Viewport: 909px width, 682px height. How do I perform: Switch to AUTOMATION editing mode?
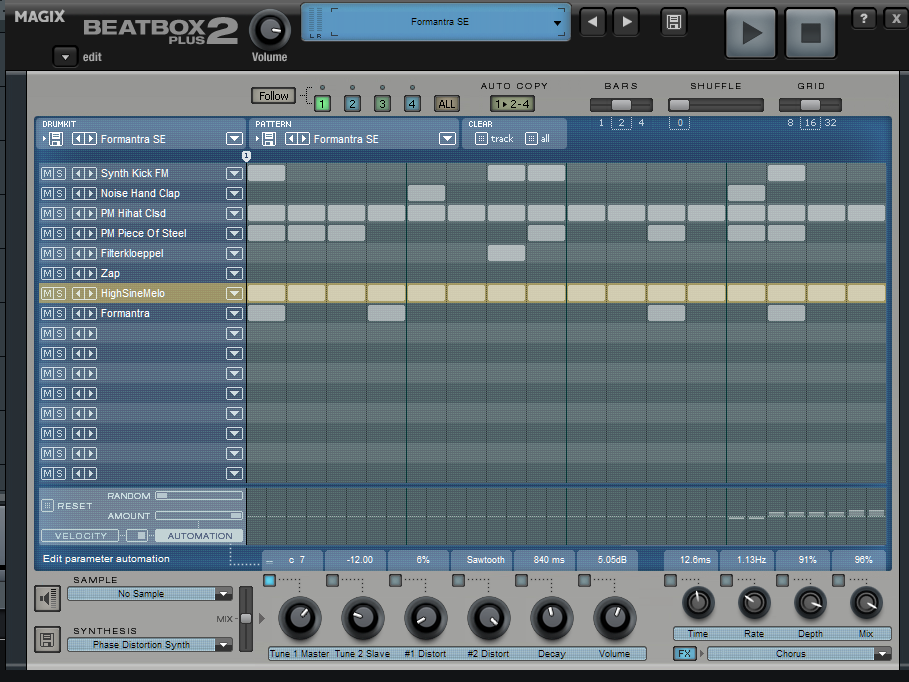[x=199, y=536]
